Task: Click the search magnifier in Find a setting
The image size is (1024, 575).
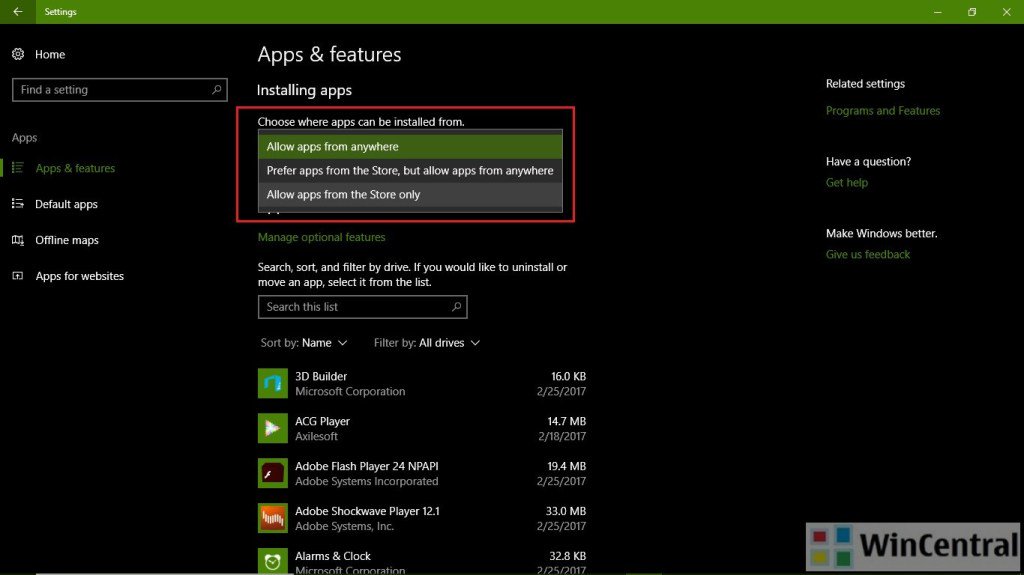Action: tap(216, 90)
